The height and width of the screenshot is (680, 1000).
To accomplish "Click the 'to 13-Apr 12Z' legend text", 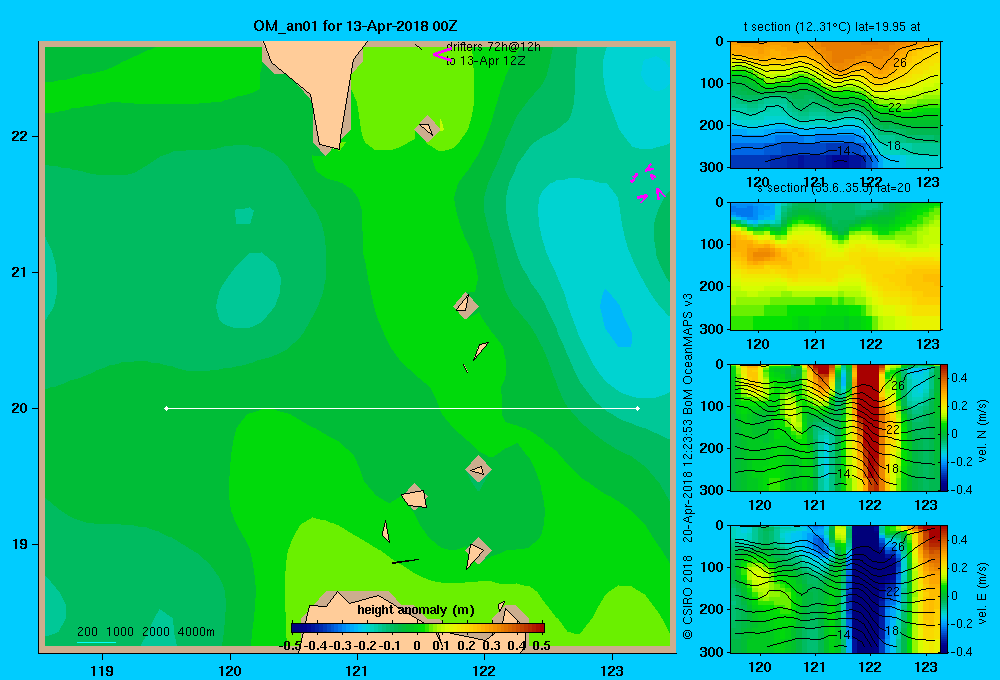I will [x=485, y=61].
